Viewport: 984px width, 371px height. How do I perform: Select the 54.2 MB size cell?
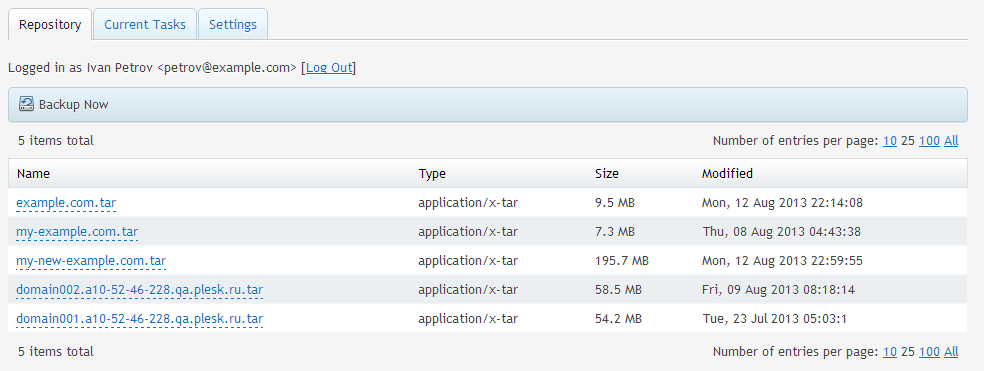(x=618, y=319)
